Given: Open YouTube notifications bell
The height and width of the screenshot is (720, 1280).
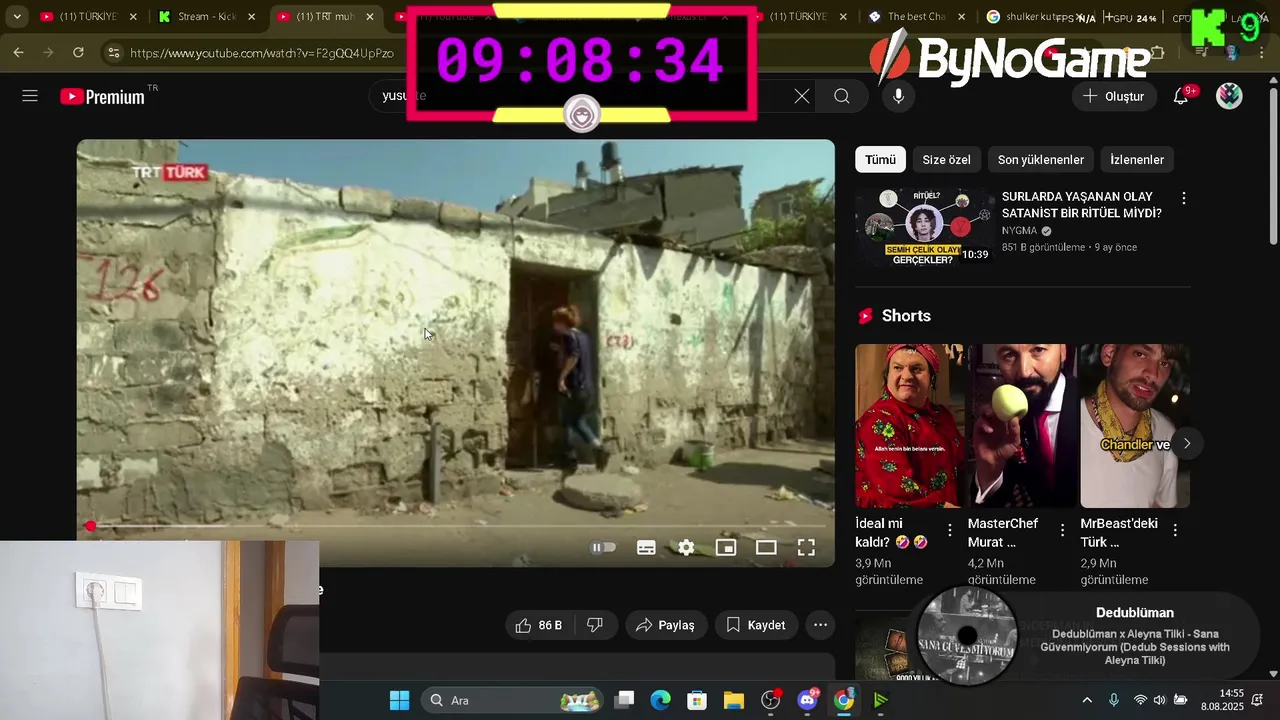Looking at the screenshot, I should [x=1181, y=96].
